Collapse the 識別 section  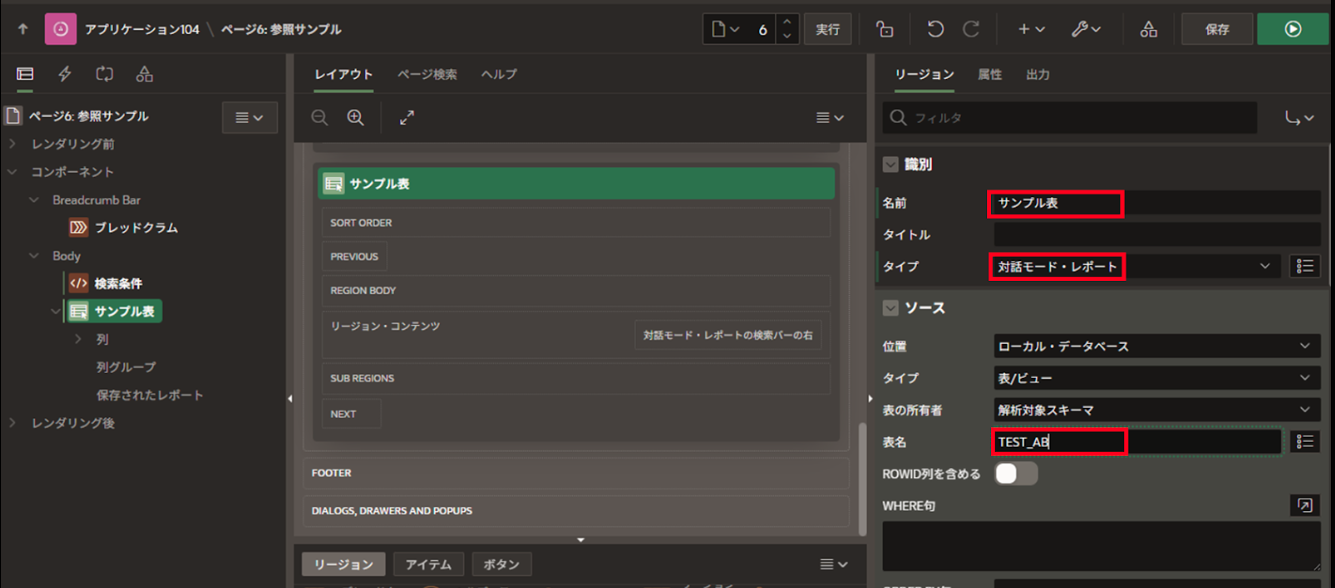(x=890, y=165)
